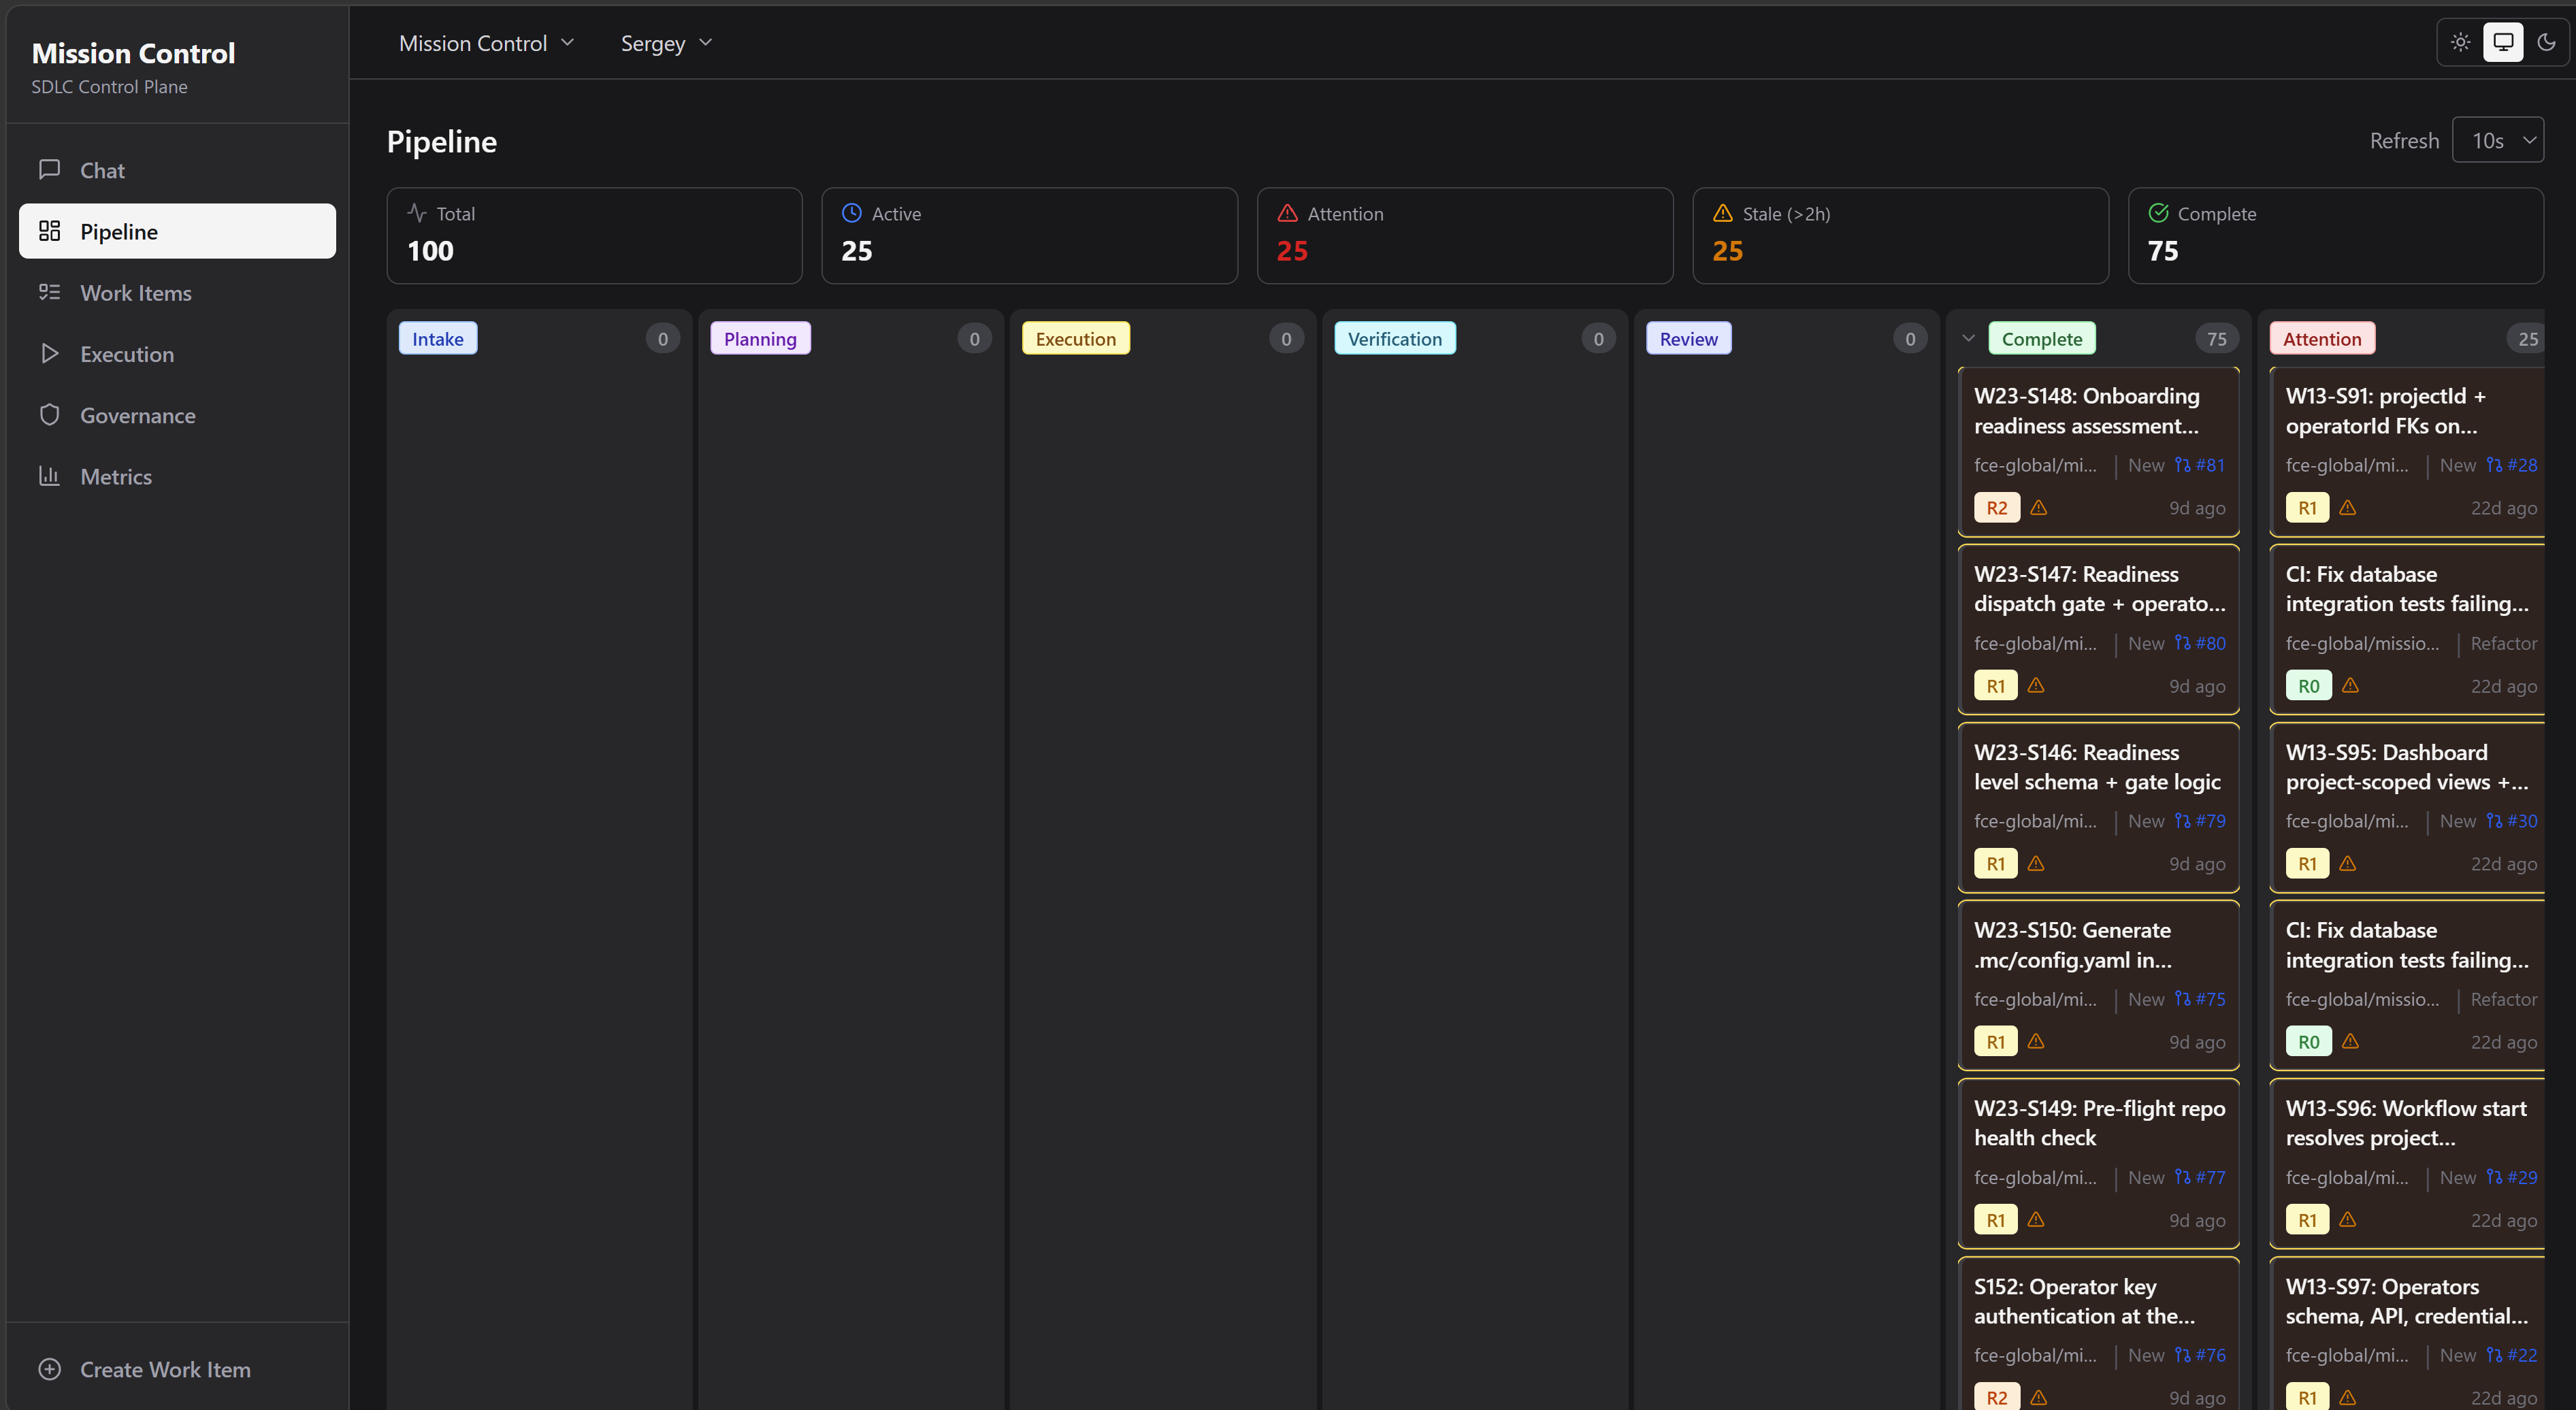2576x1410 pixels.
Task: Click the alert triangle on the Attention stat card
Action: 1286,213
